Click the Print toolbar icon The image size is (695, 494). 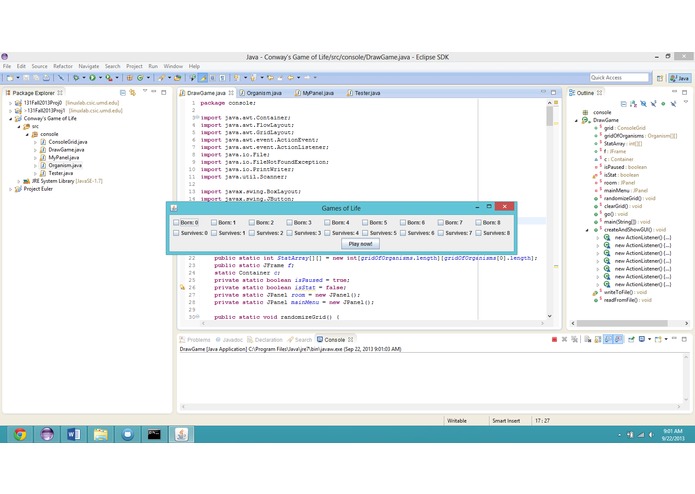point(46,78)
